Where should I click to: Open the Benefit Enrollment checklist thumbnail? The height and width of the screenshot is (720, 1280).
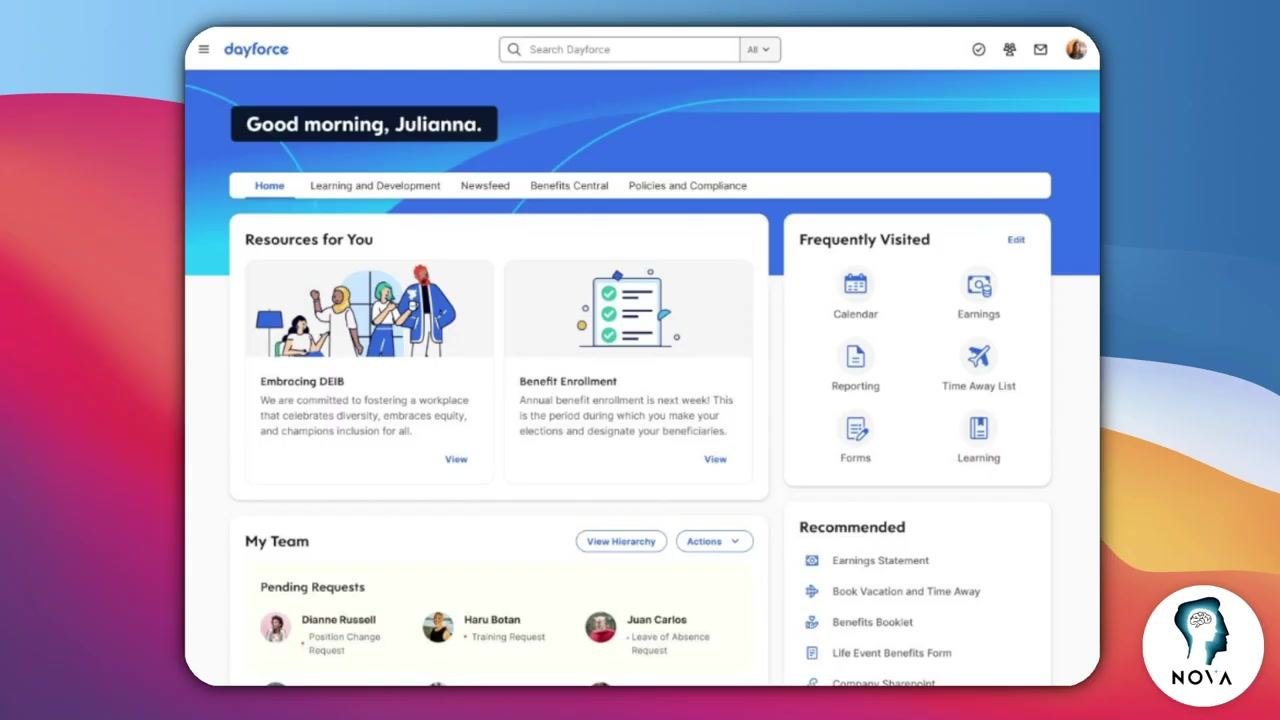click(628, 309)
